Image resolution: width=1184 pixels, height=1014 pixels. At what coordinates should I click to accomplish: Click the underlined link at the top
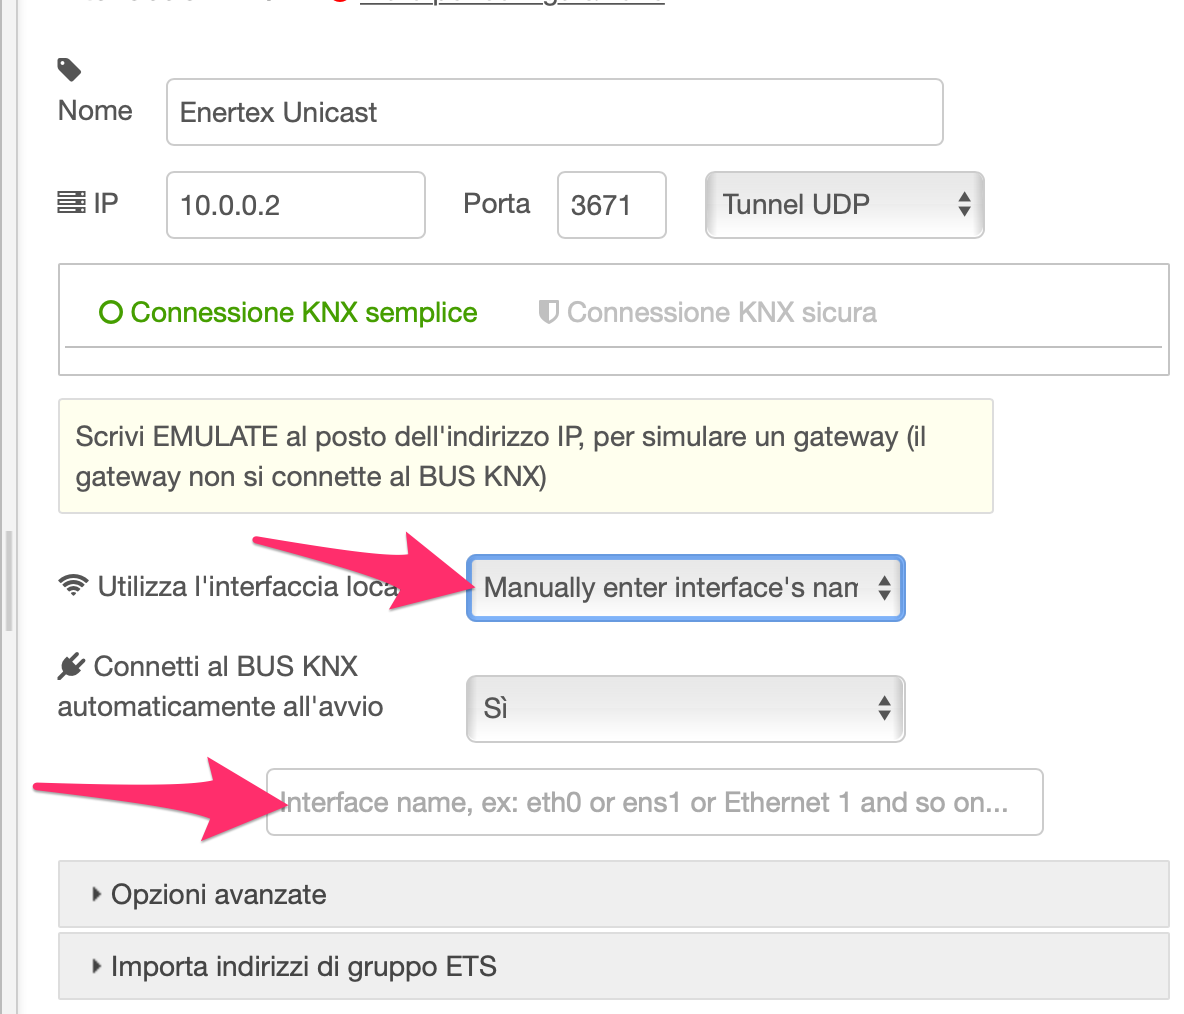510,3
